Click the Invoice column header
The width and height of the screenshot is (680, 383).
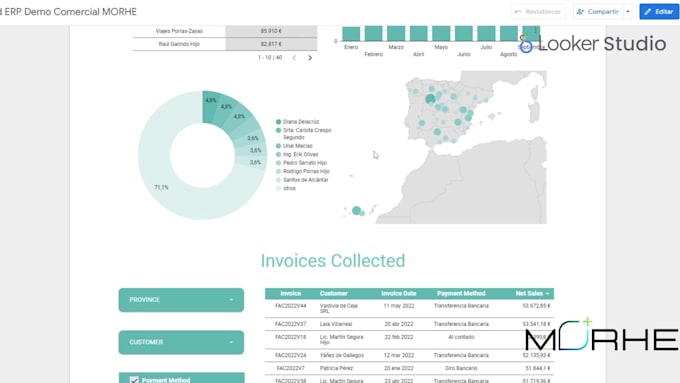[291, 294]
